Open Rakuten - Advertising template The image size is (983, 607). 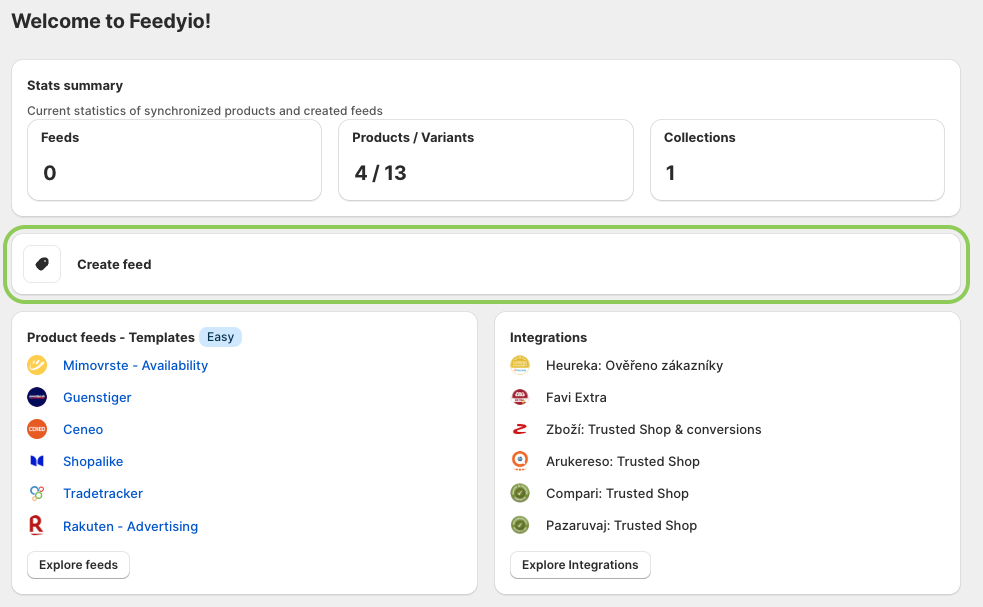tap(130, 526)
